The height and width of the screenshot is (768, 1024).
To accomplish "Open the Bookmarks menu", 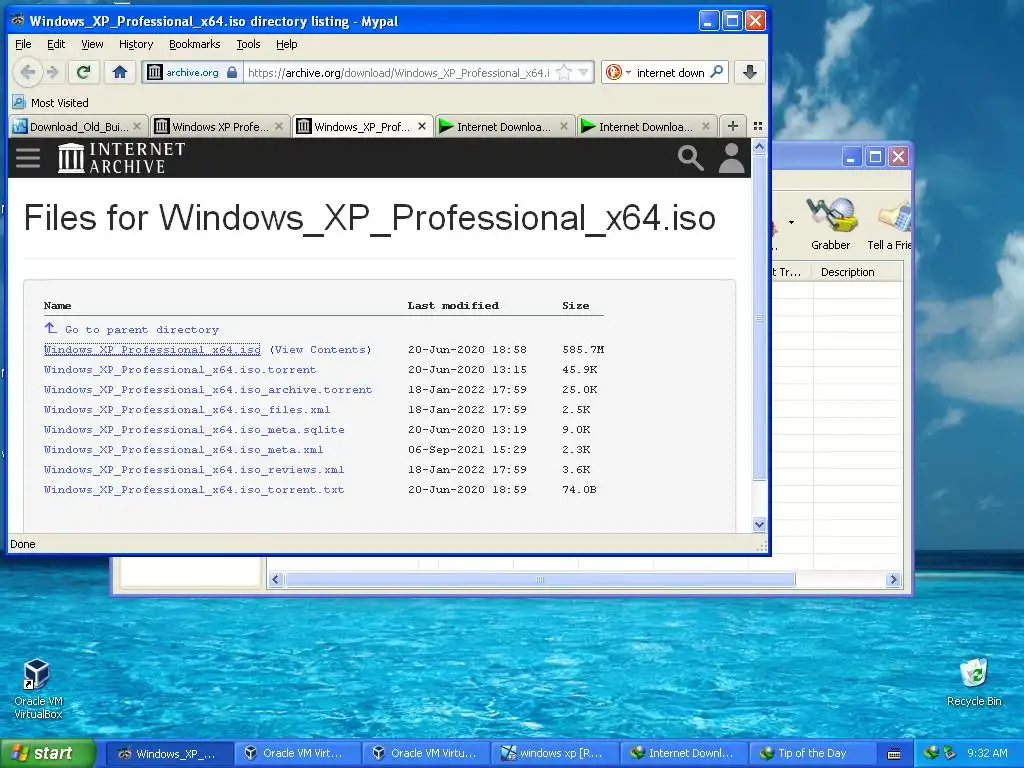I will [x=195, y=44].
